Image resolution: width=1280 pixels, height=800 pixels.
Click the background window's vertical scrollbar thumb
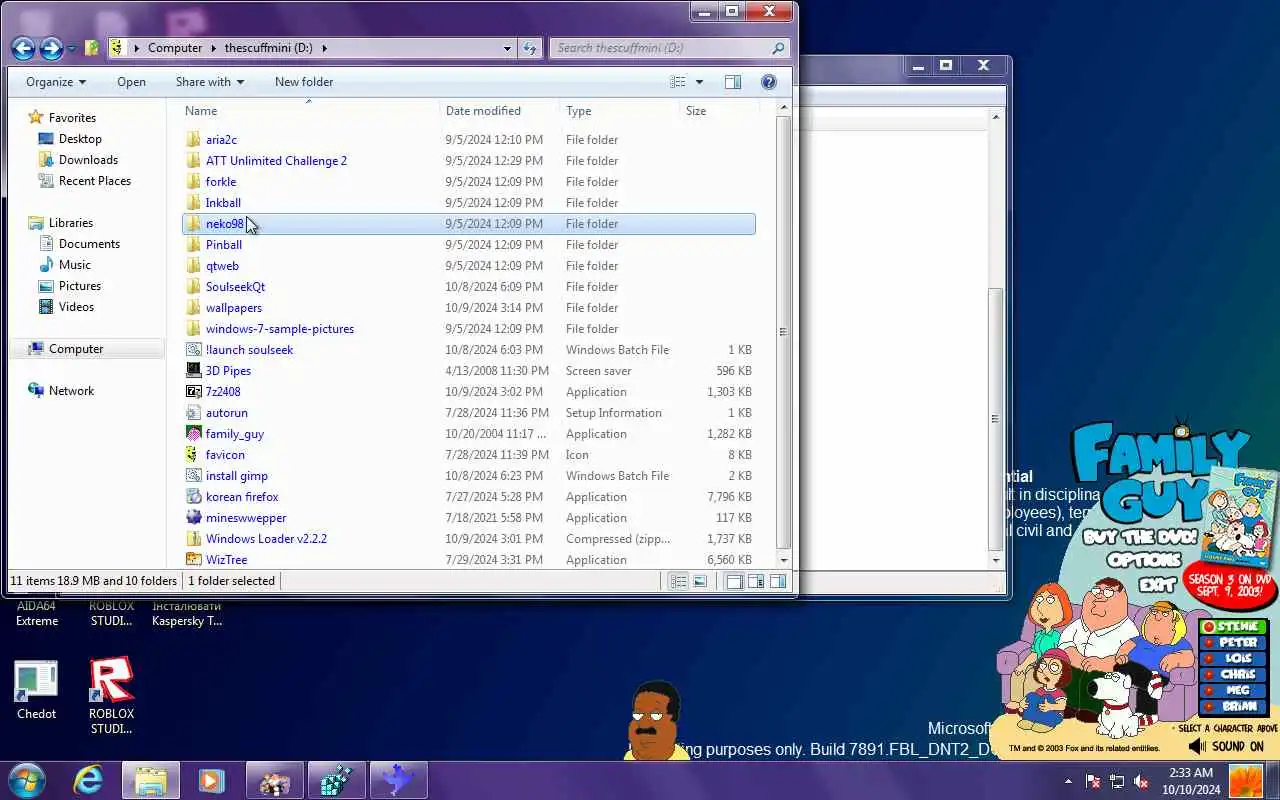[996, 418]
